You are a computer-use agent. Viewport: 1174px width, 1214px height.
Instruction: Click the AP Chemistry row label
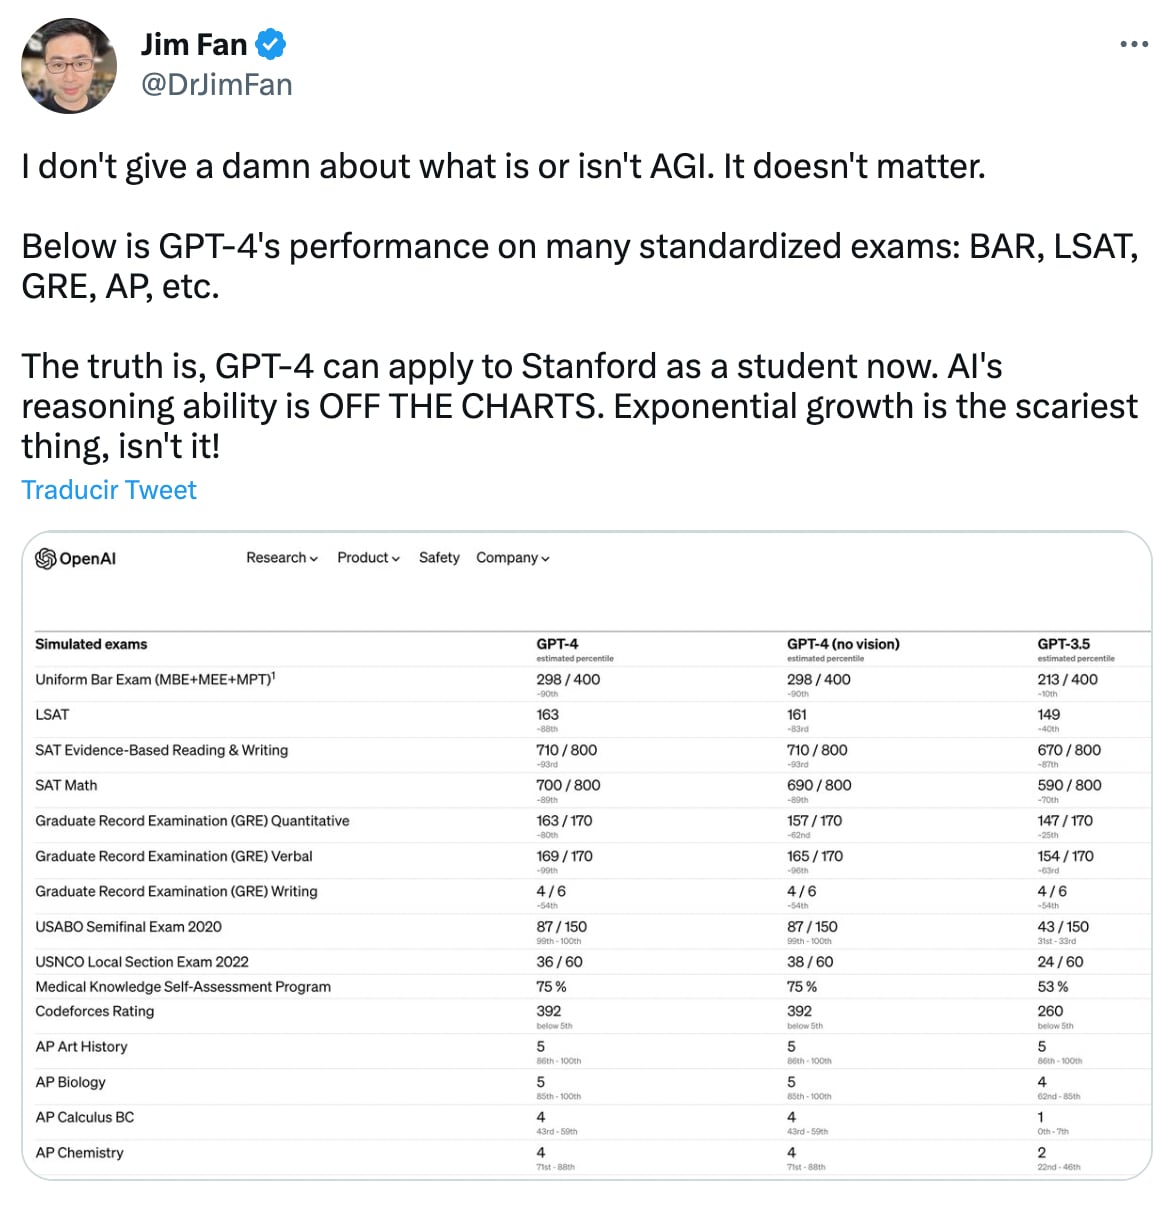[80, 1153]
